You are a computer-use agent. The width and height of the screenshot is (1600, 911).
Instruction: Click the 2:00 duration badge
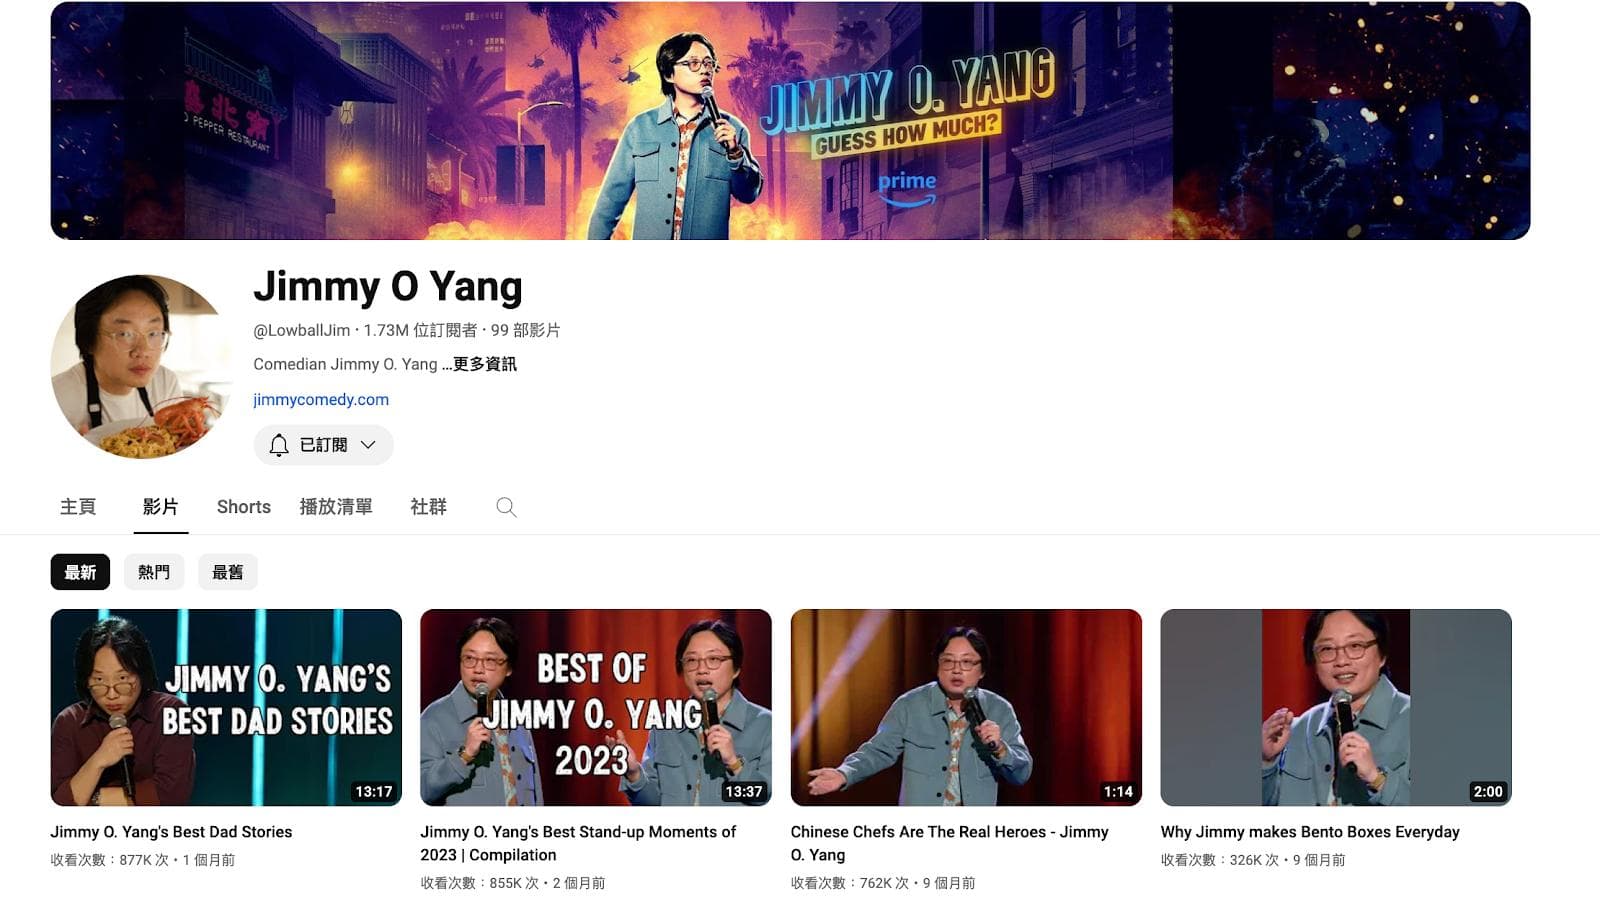1488,791
